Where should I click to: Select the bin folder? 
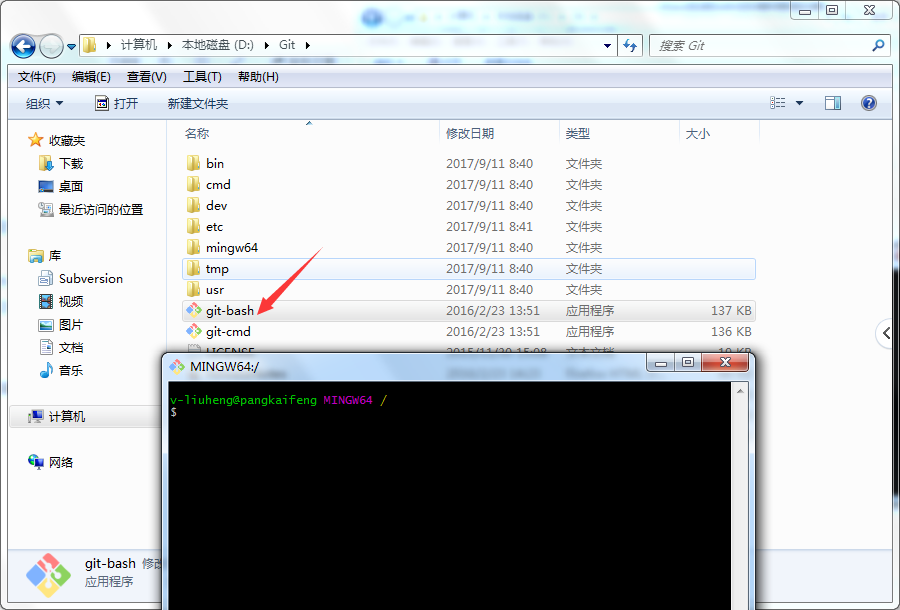[x=469, y=164]
